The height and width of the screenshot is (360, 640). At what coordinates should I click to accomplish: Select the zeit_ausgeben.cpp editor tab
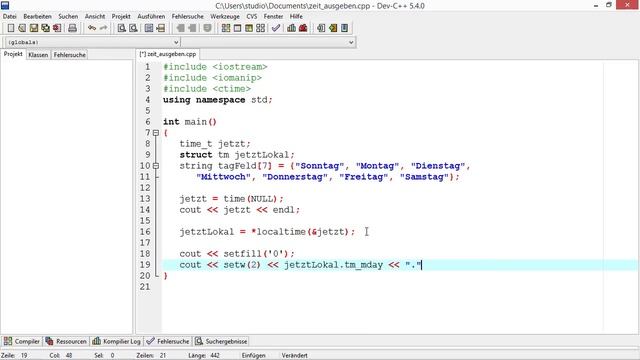[168, 54]
